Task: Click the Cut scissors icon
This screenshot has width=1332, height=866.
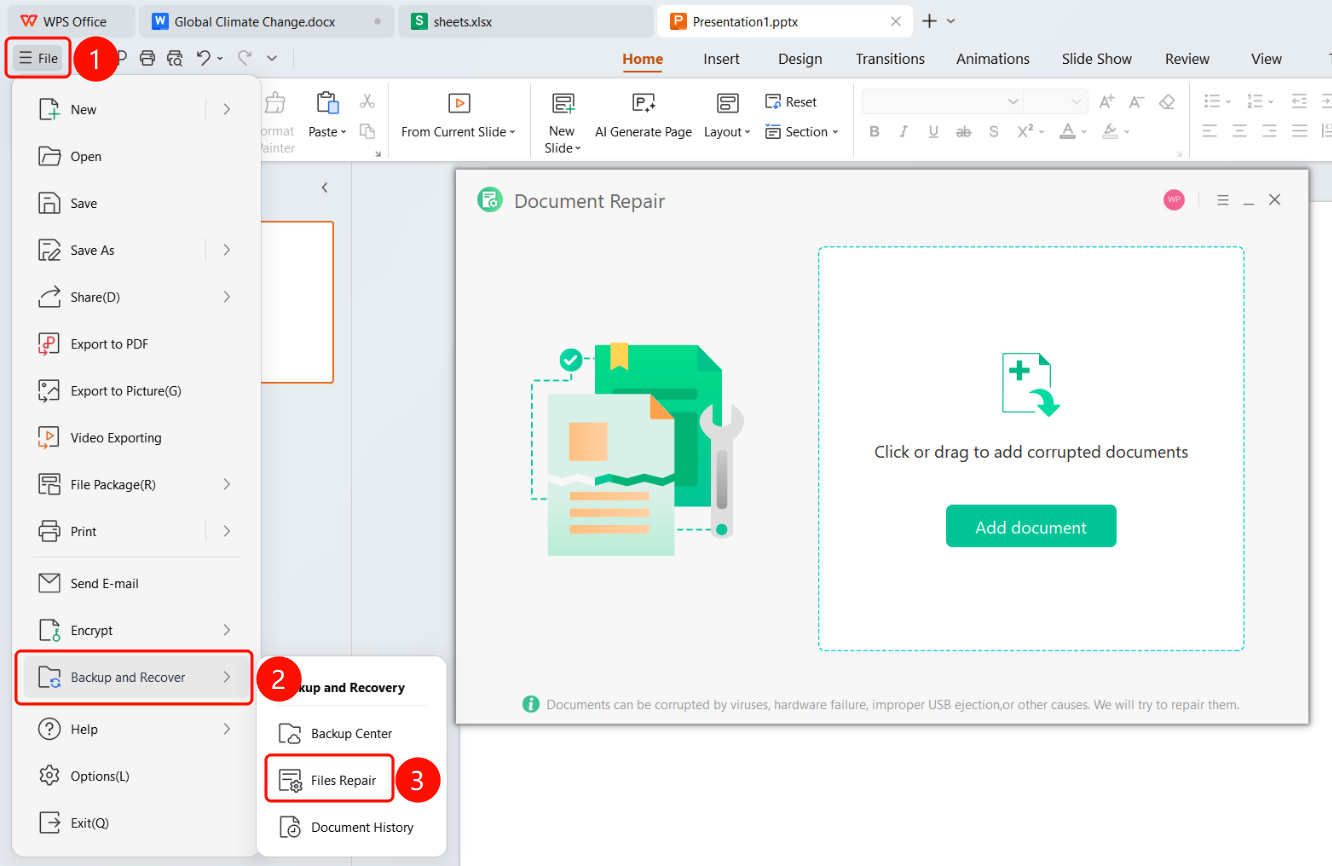Action: (x=367, y=101)
